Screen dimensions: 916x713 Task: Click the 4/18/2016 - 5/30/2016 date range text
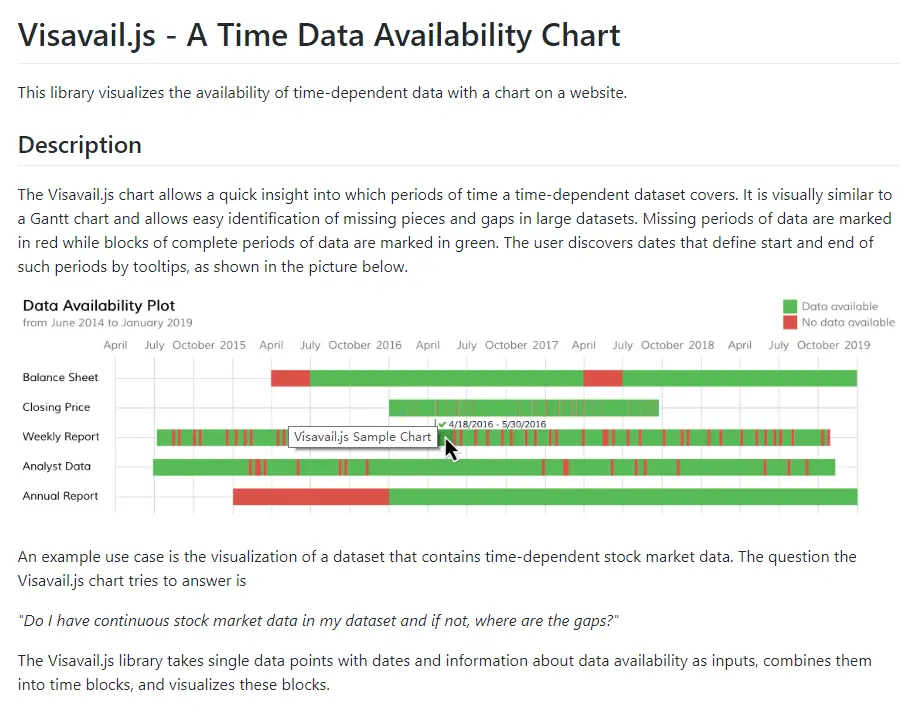(497, 425)
